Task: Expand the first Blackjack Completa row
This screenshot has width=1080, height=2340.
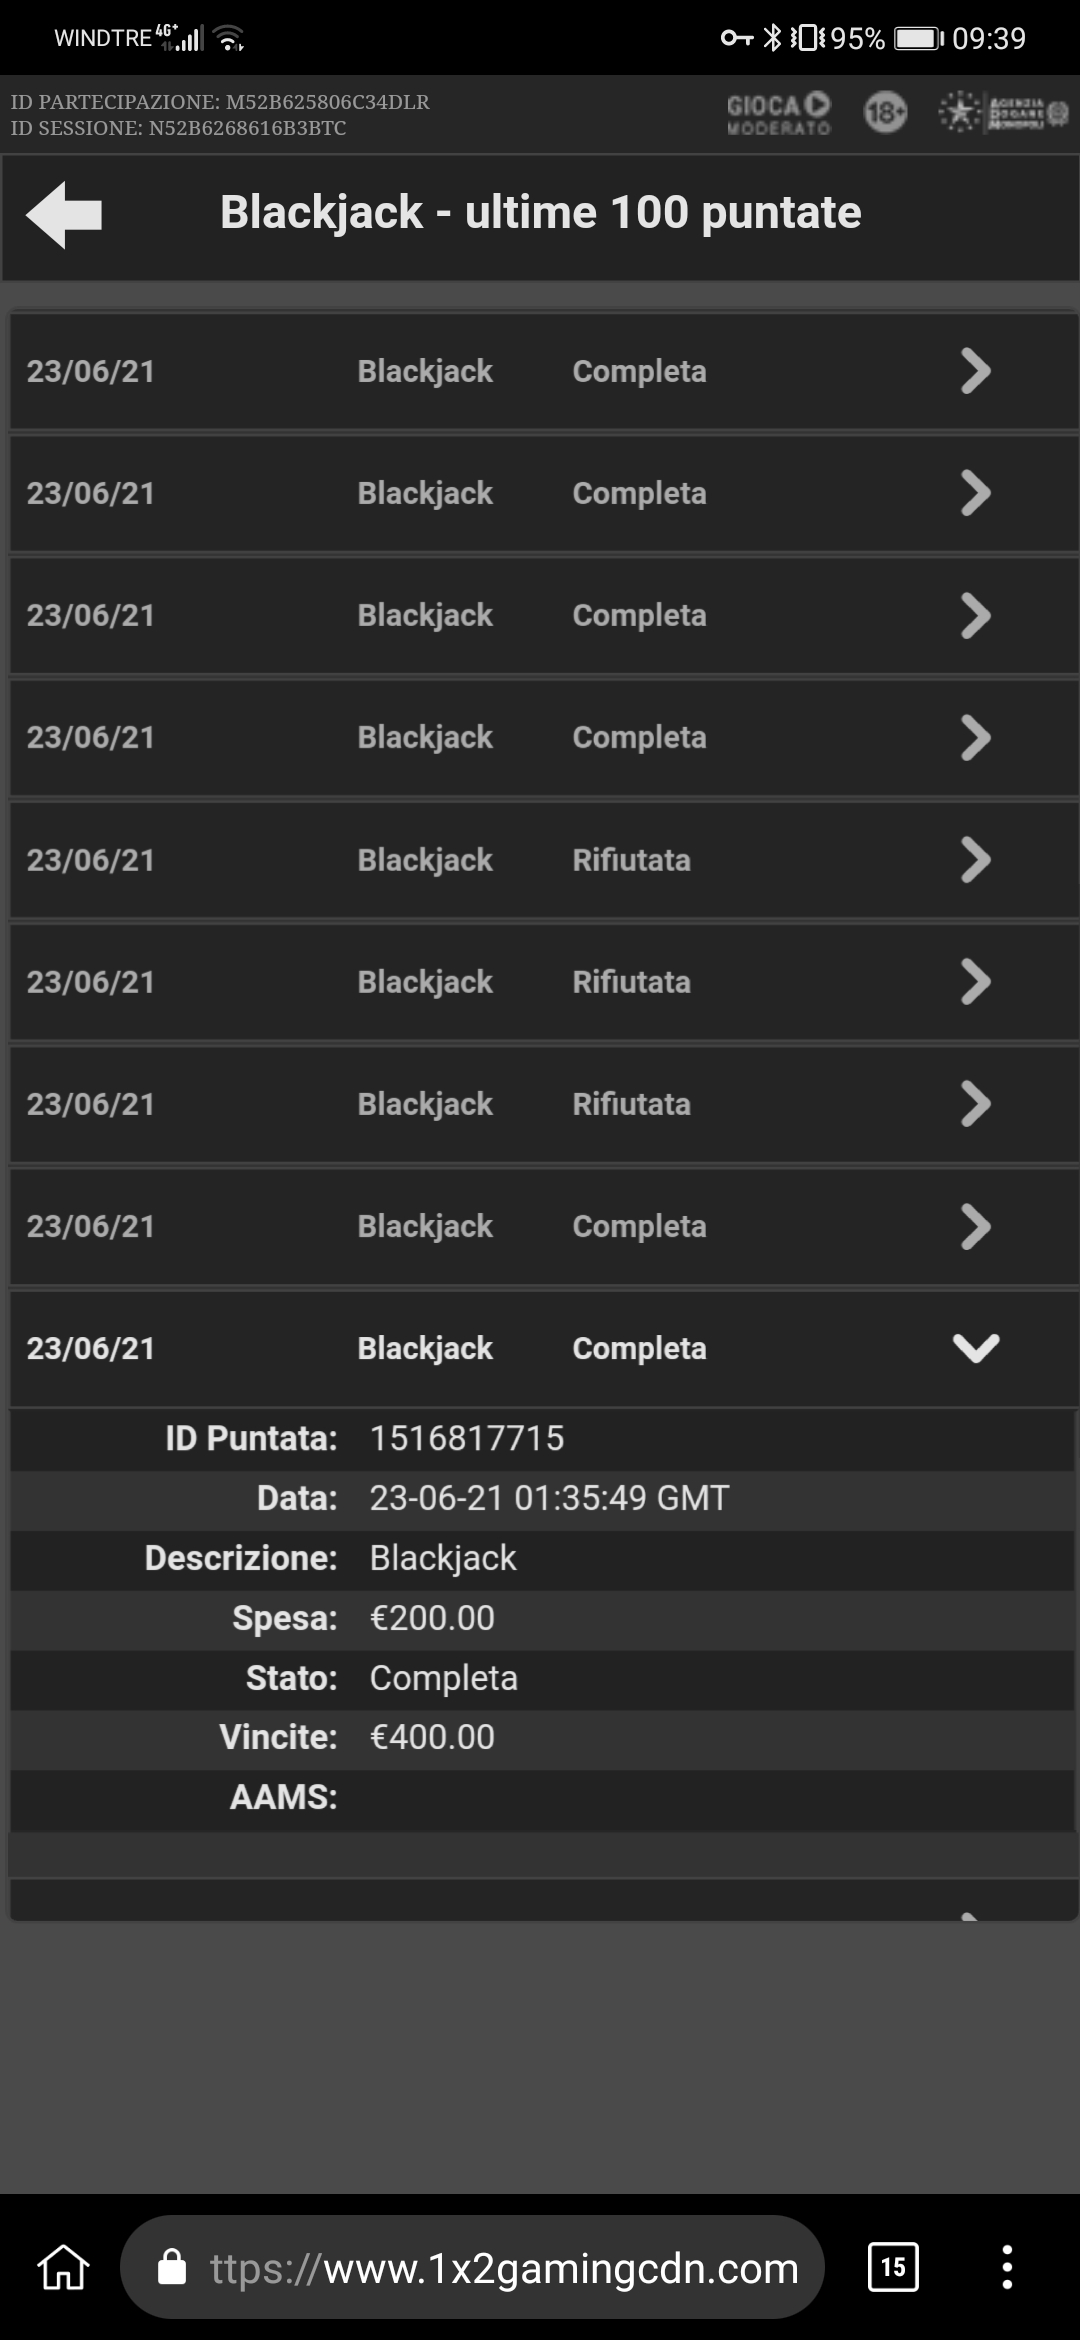Action: tap(544, 371)
